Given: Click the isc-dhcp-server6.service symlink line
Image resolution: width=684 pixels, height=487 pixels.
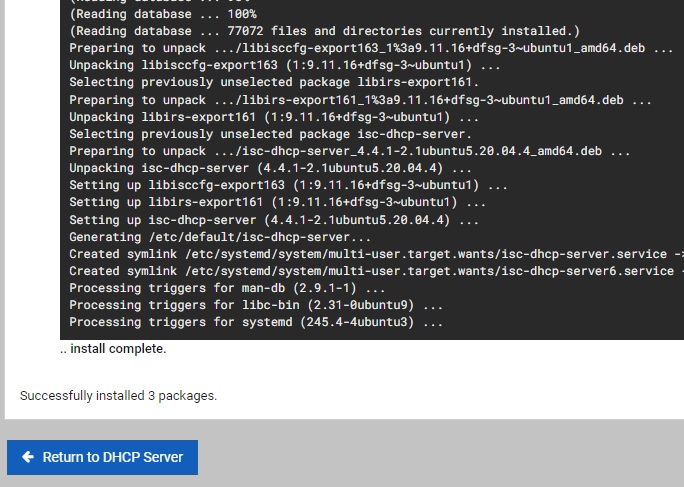Looking at the screenshot, I should [376, 271].
